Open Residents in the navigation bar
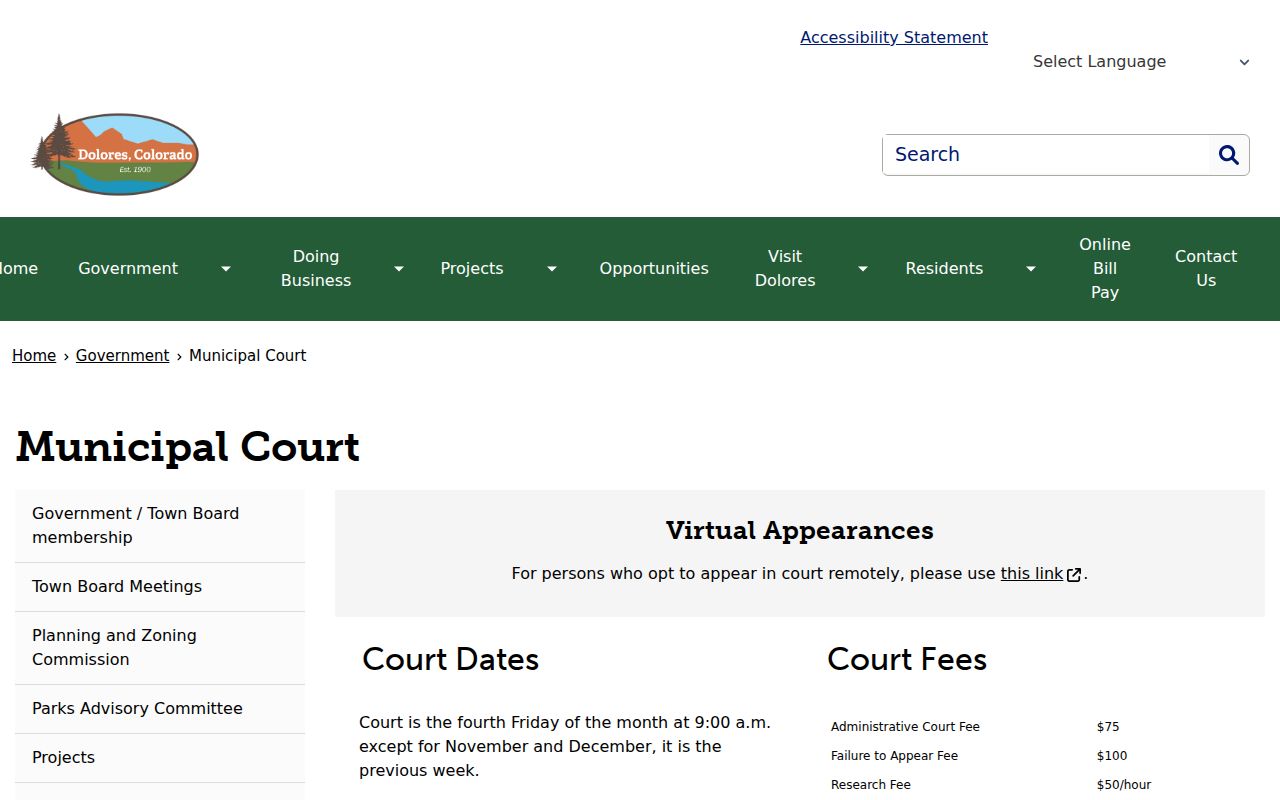Image resolution: width=1280 pixels, height=800 pixels. (x=944, y=269)
